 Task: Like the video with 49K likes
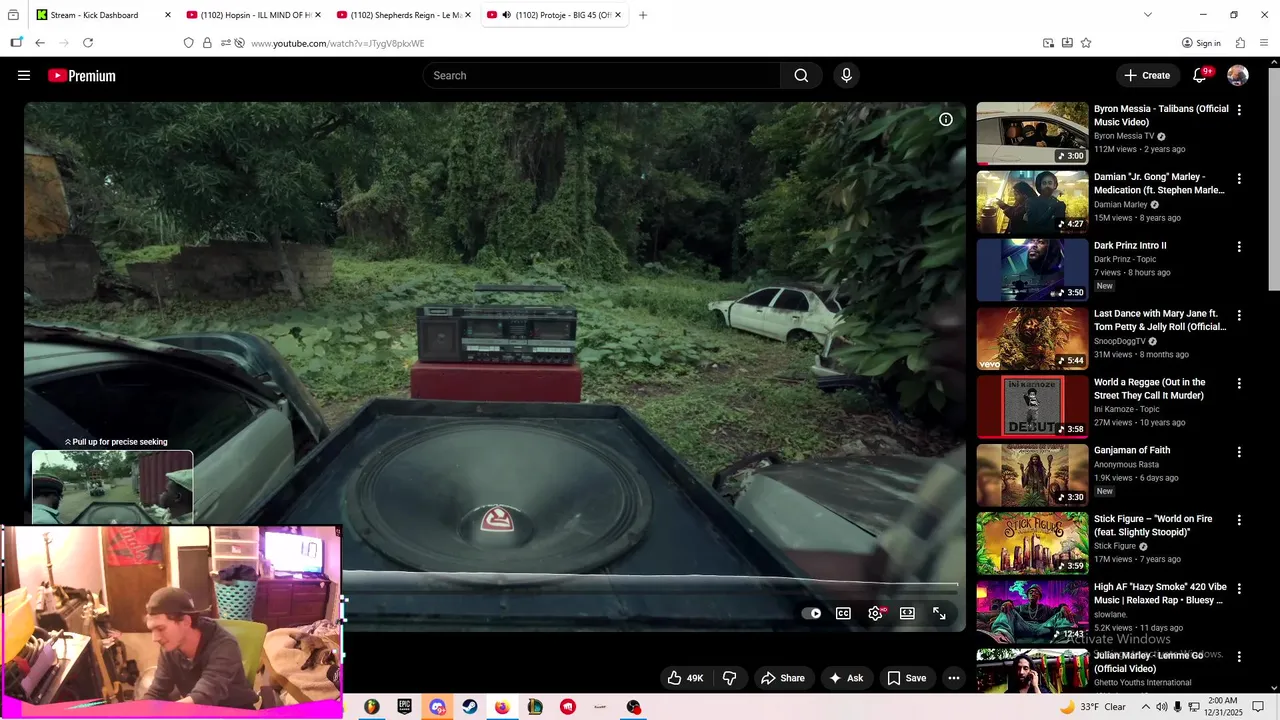point(686,678)
